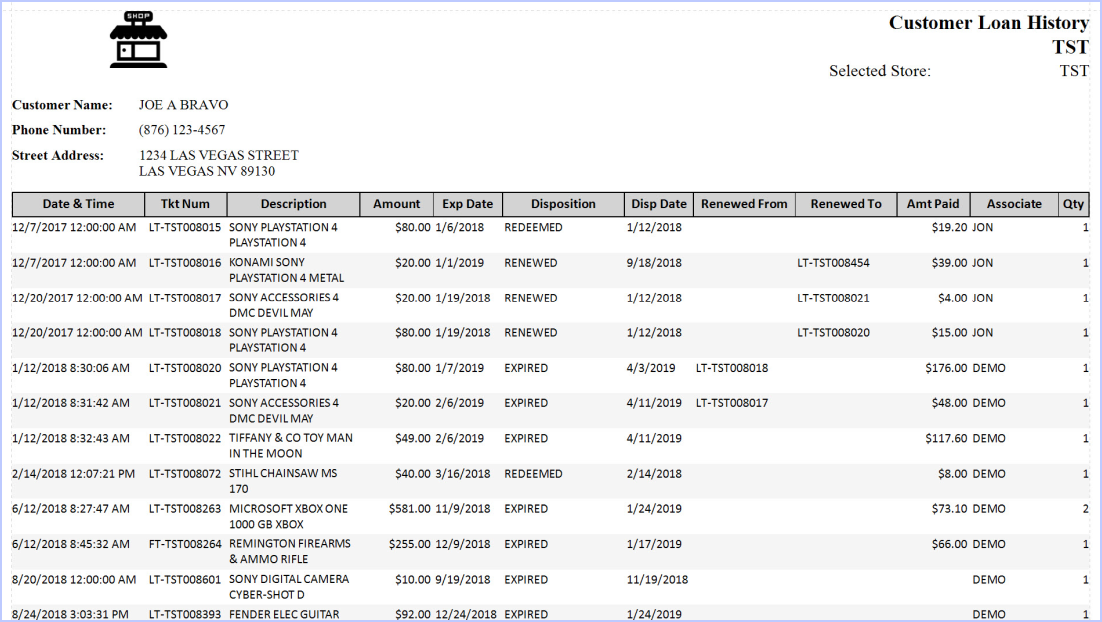1102x622 pixels.
Task: Select ticket LT-TST008015
Action: click(185, 228)
